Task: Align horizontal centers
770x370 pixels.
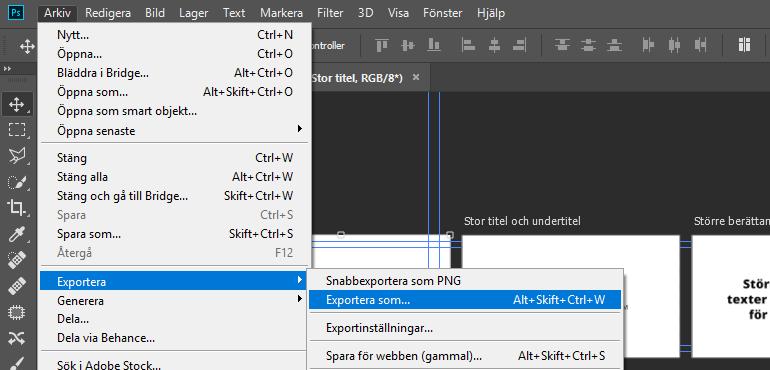Action: click(494, 45)
